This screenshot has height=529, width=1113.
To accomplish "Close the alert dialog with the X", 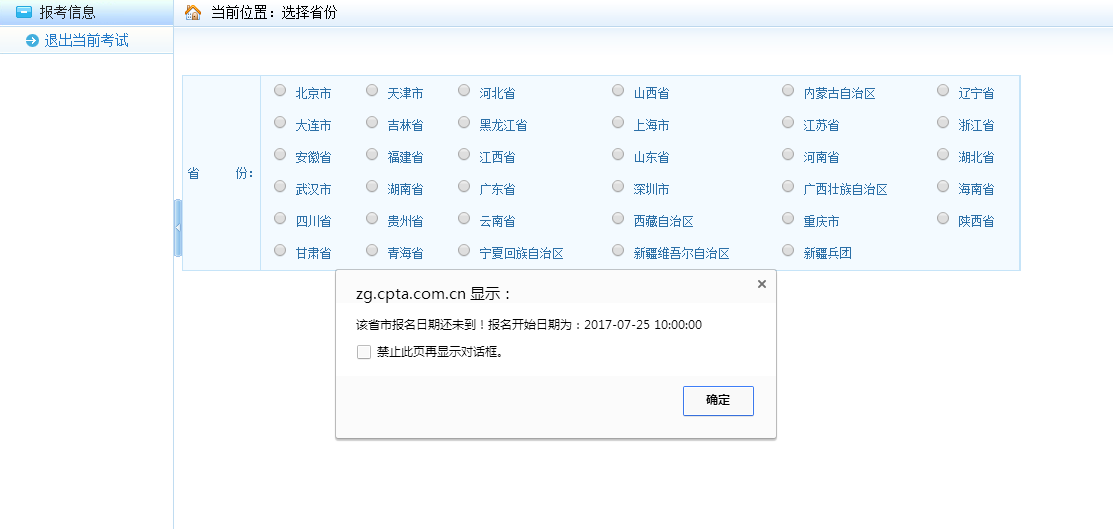I will tap(761, 284).
